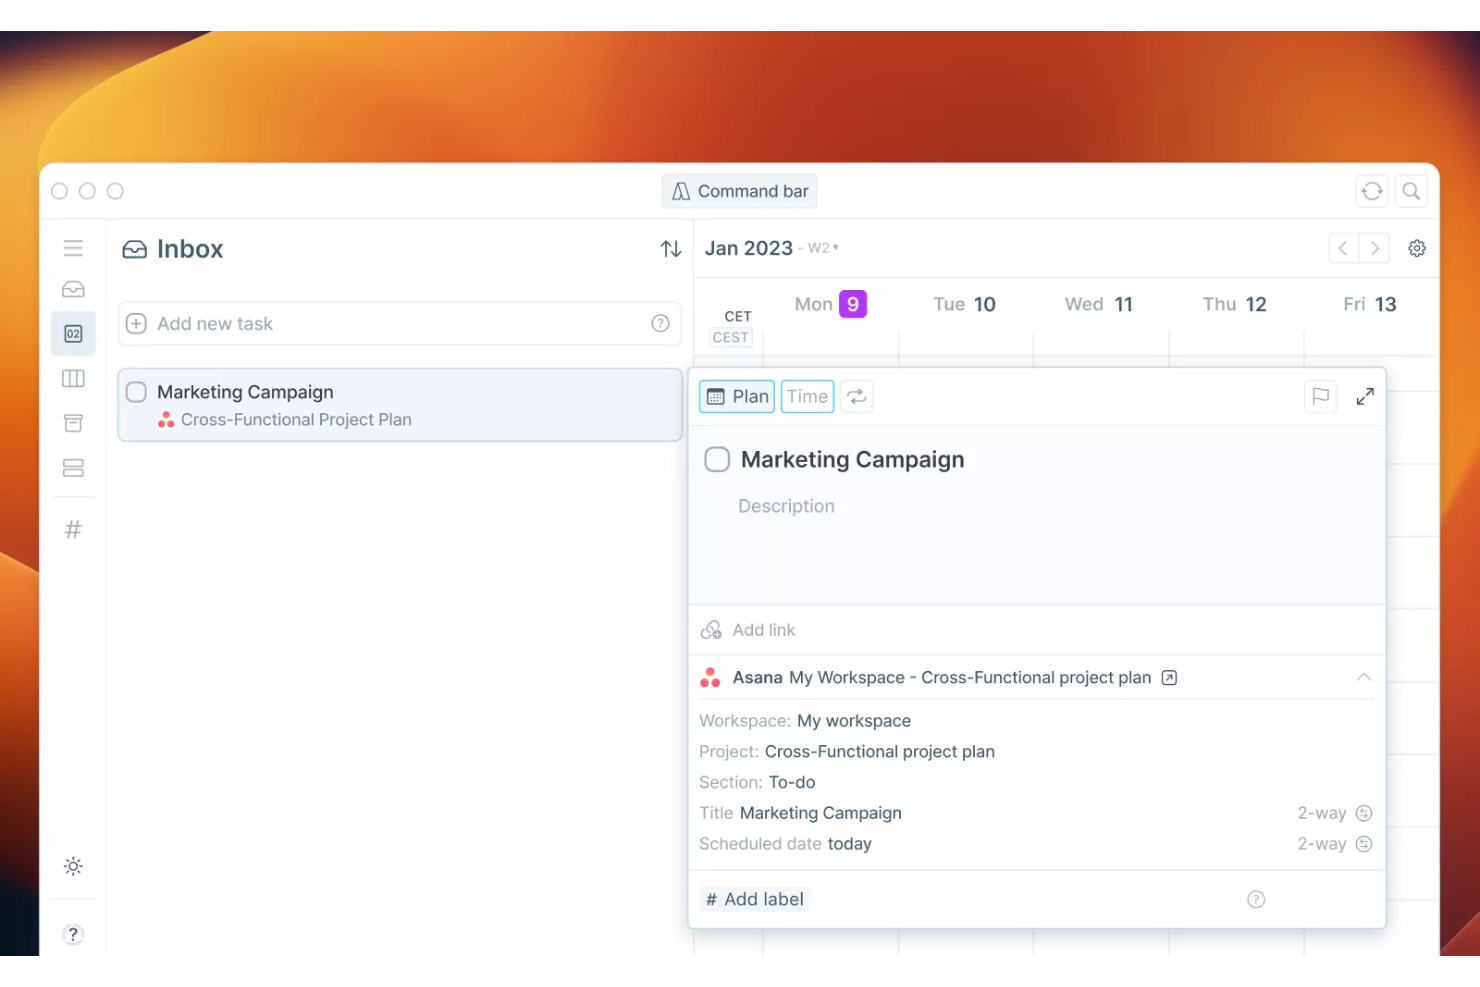Check off Marketing Campaign in inbox list
The image size is (1480, 987).
[137, 392]
